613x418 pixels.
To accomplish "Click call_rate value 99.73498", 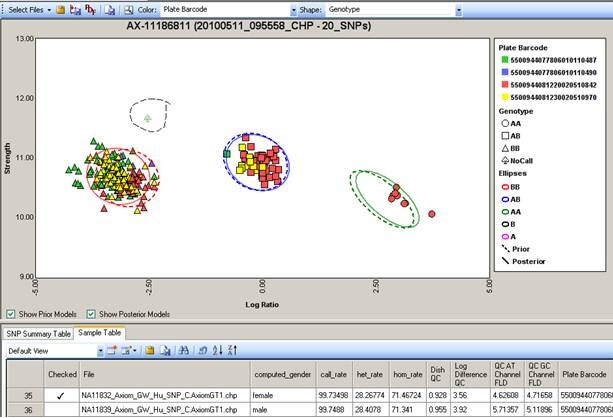I will [x=333, y=395].
